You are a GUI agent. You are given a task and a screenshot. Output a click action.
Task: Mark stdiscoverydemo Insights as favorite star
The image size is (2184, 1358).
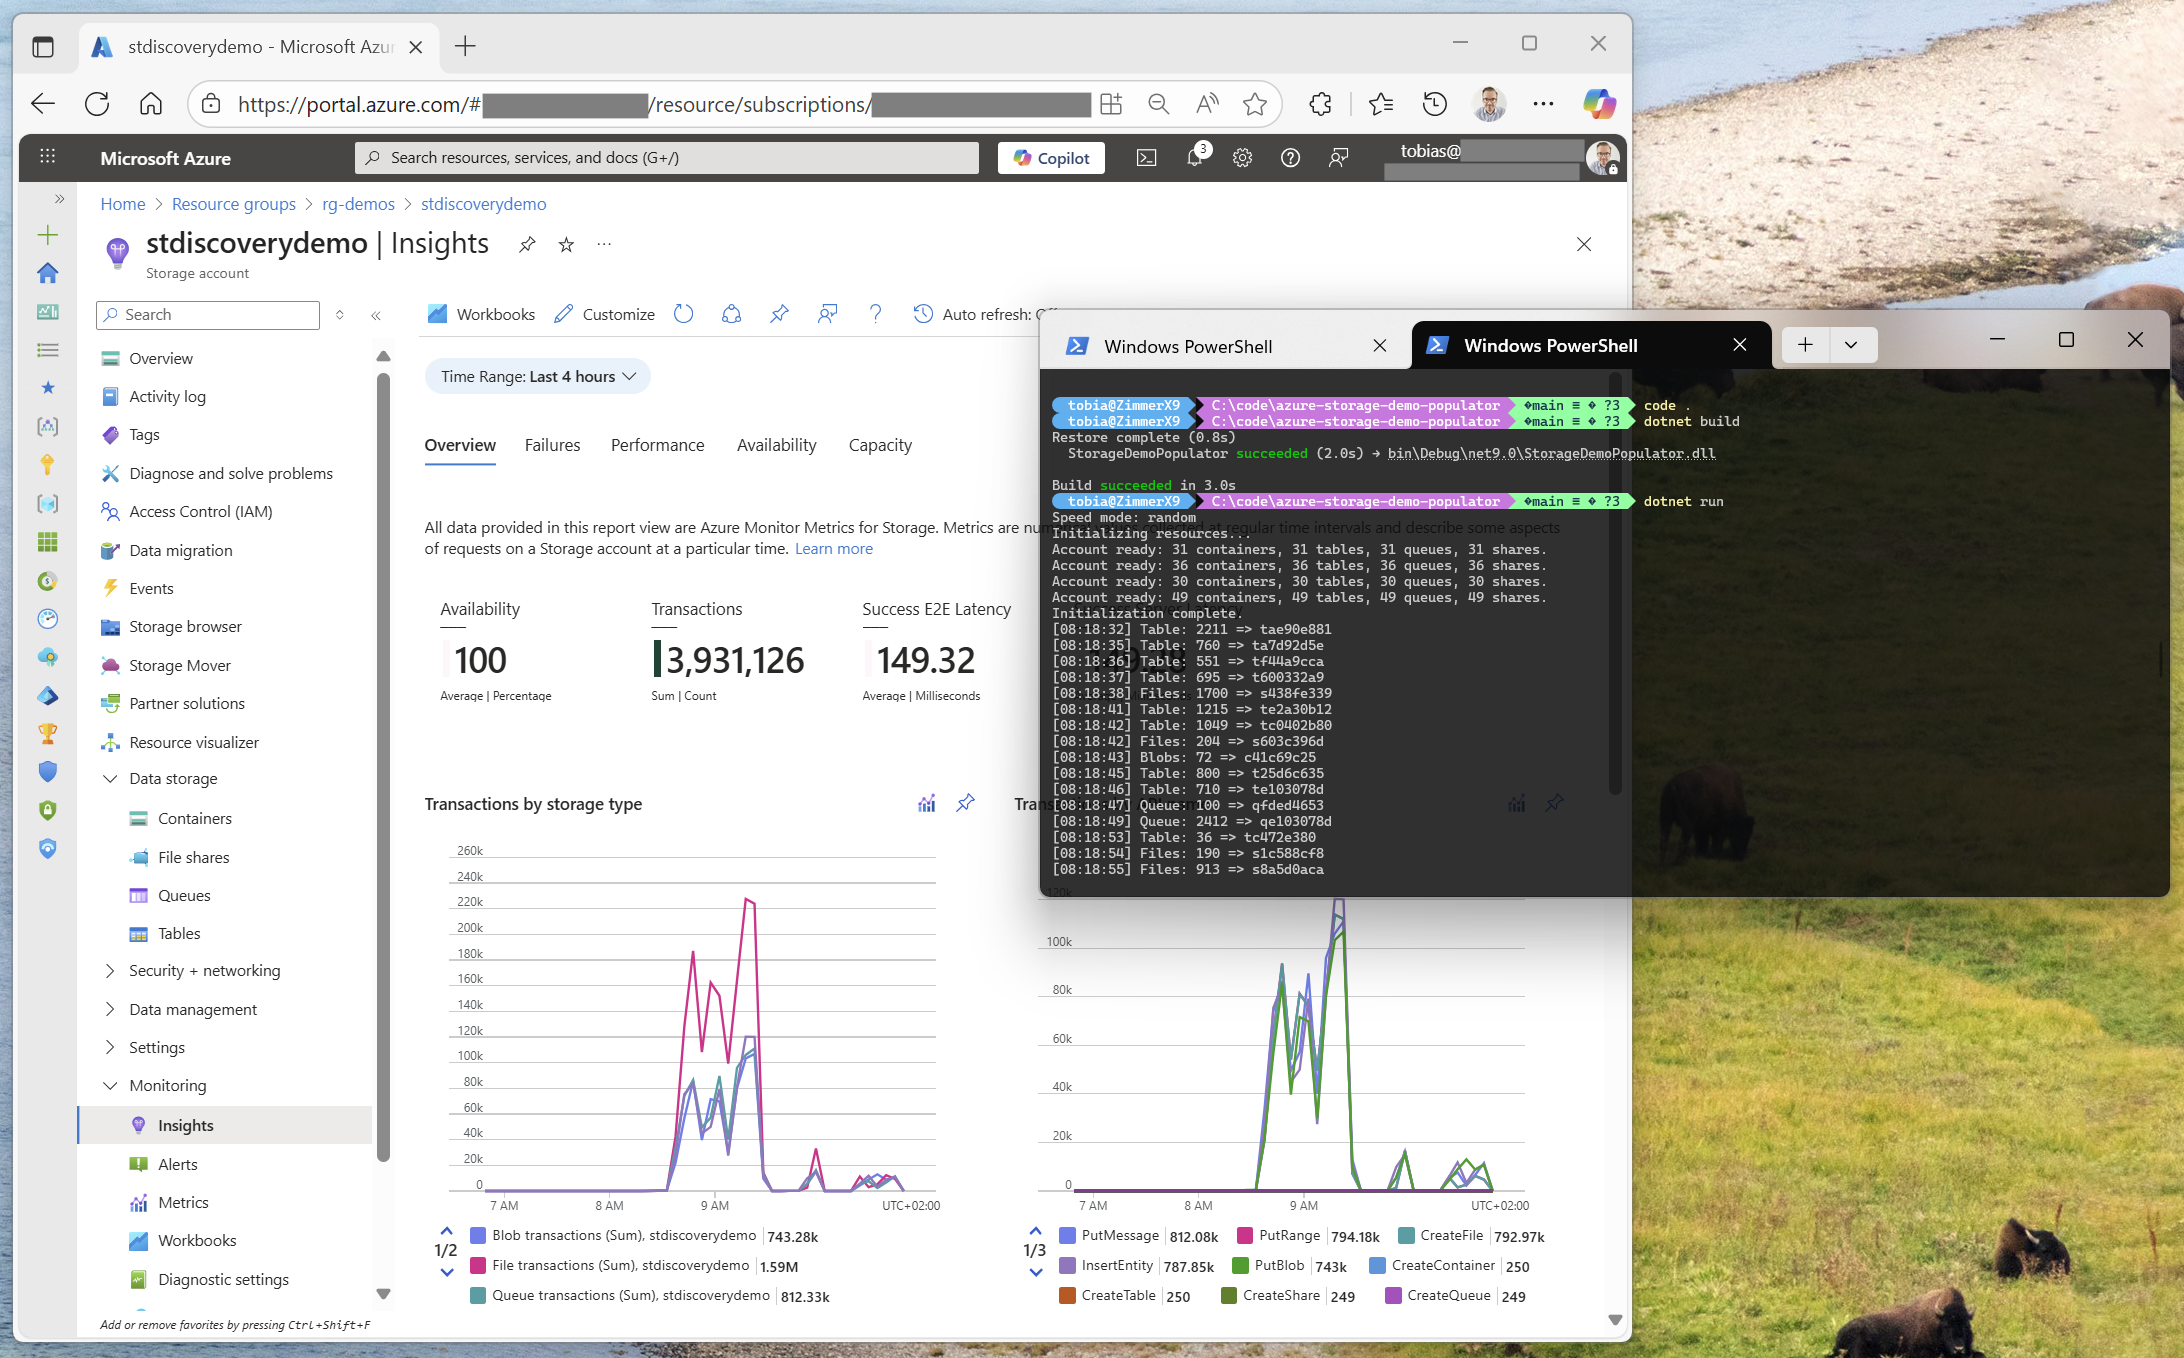click(x=566, y=245)
